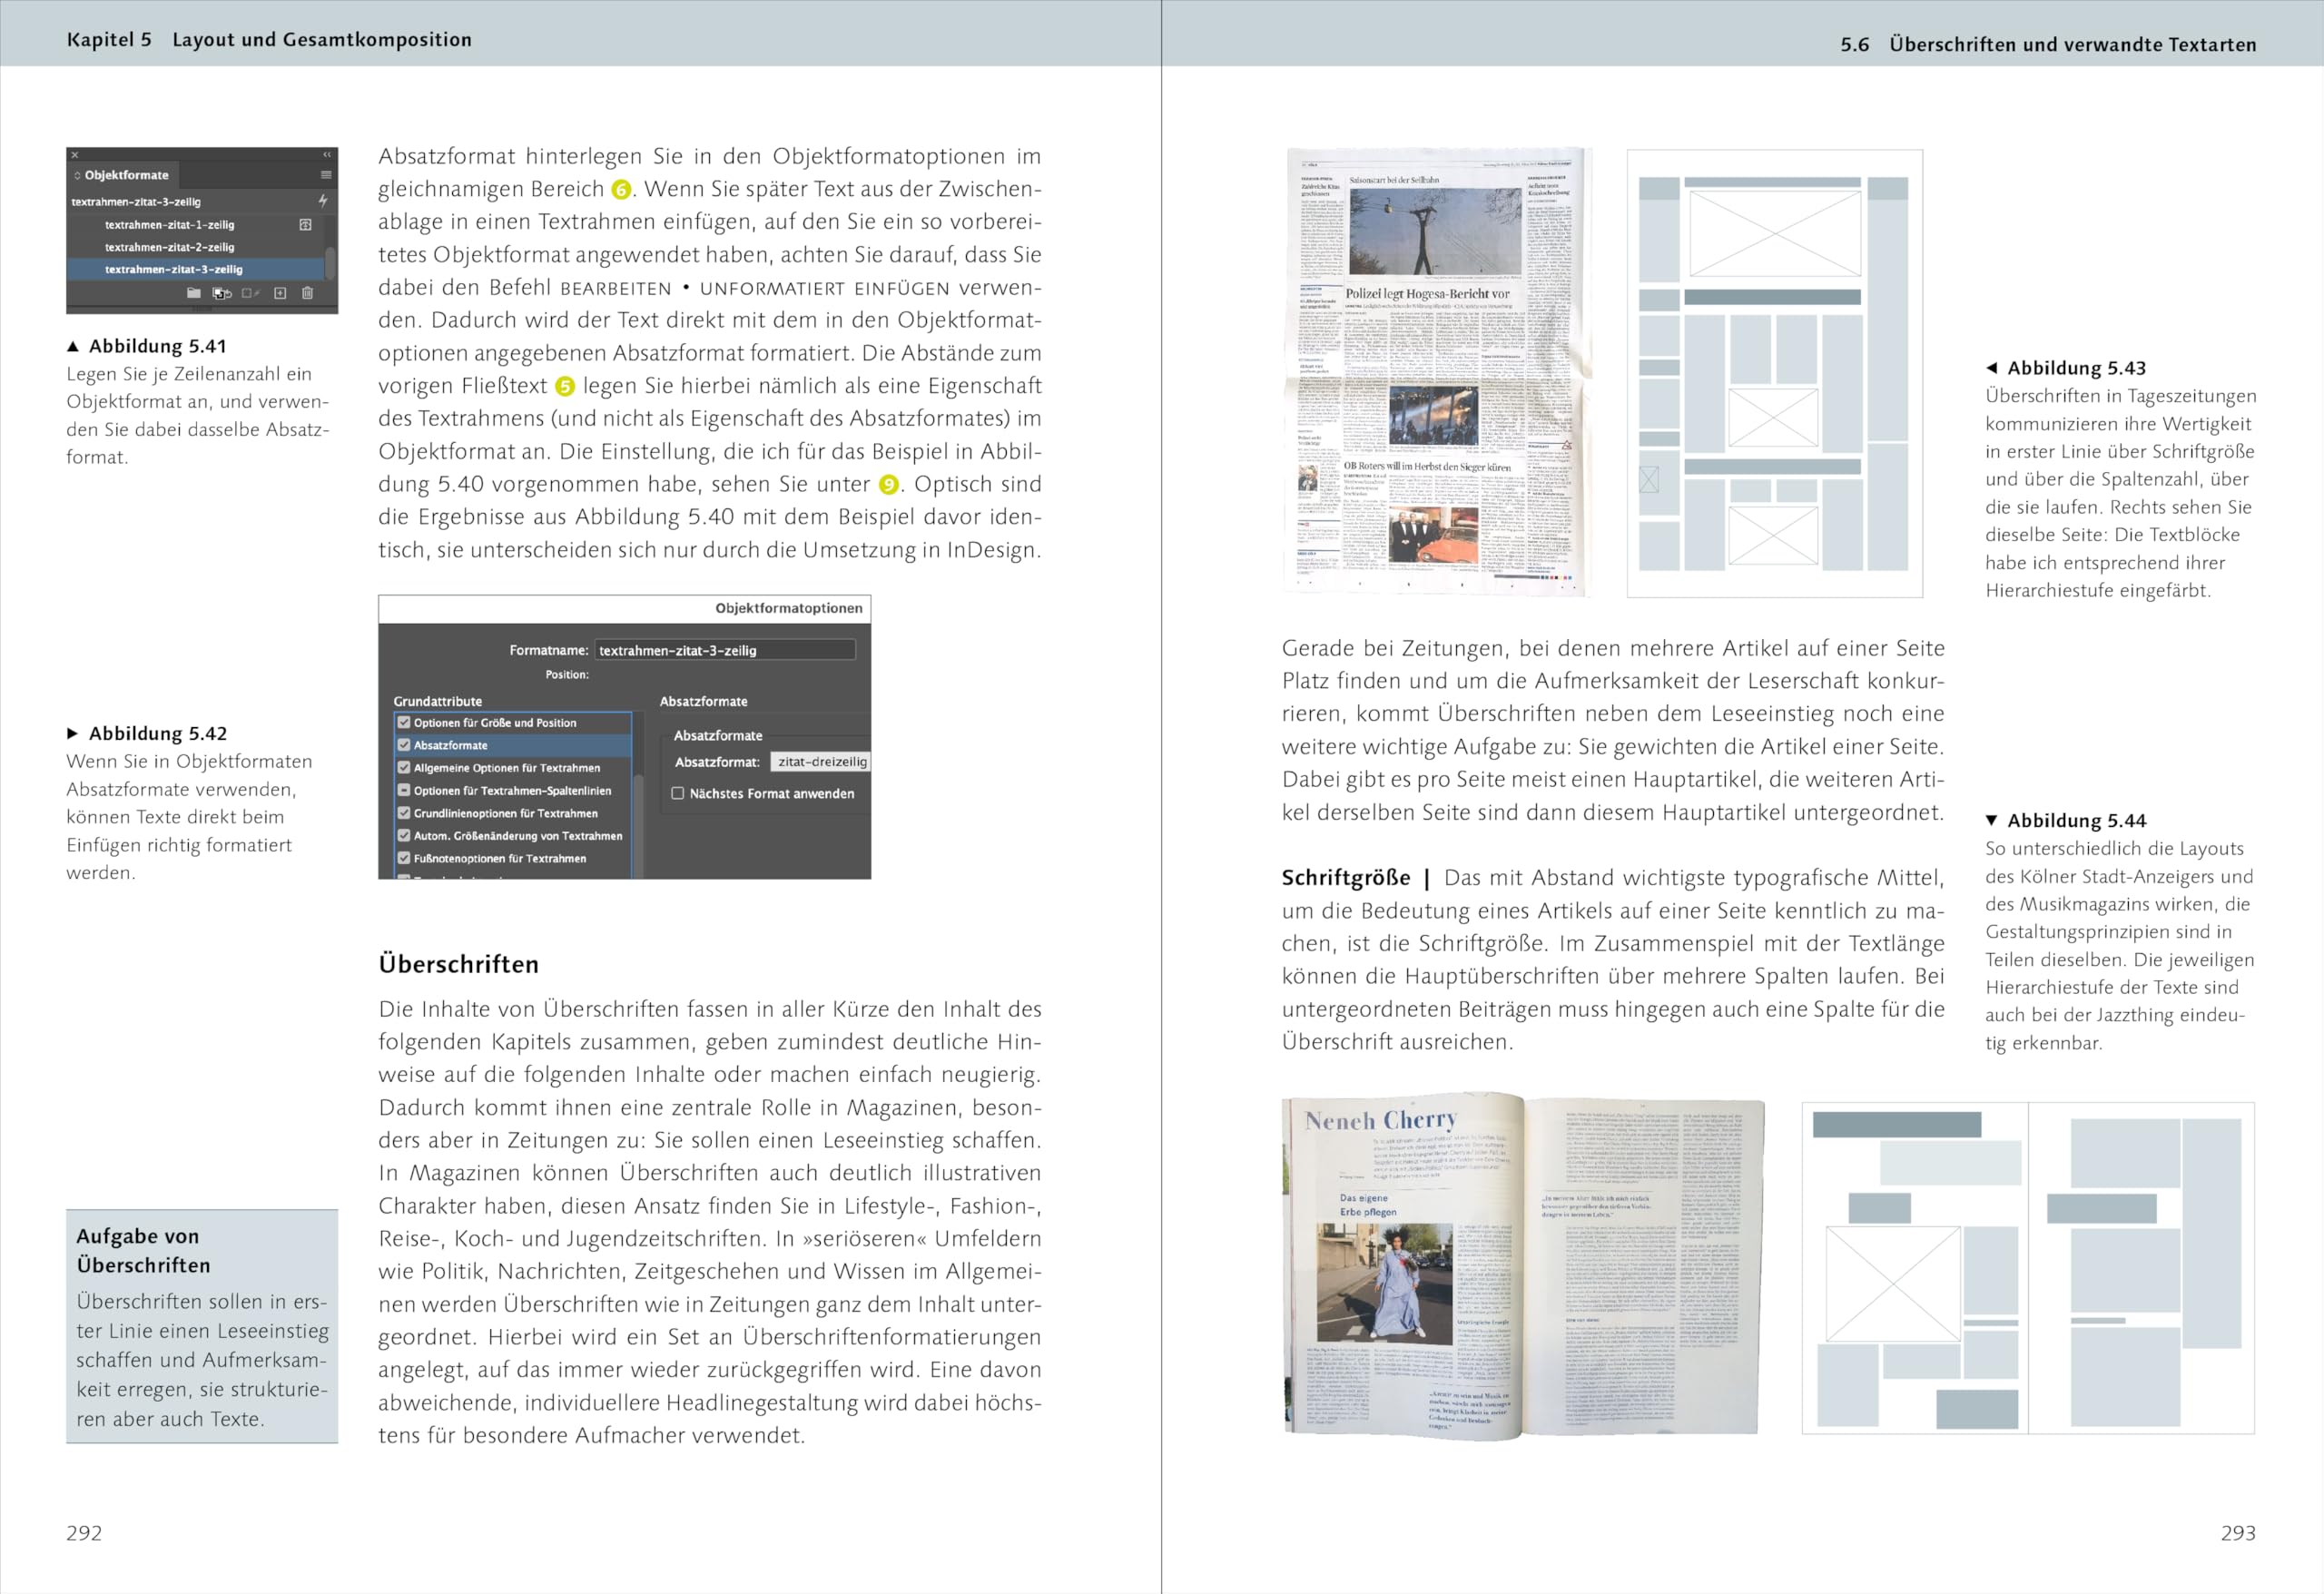The image size is (2324, 1594).
Task: Click the plus icon to create a new object style
Action: tap(280, 293)
